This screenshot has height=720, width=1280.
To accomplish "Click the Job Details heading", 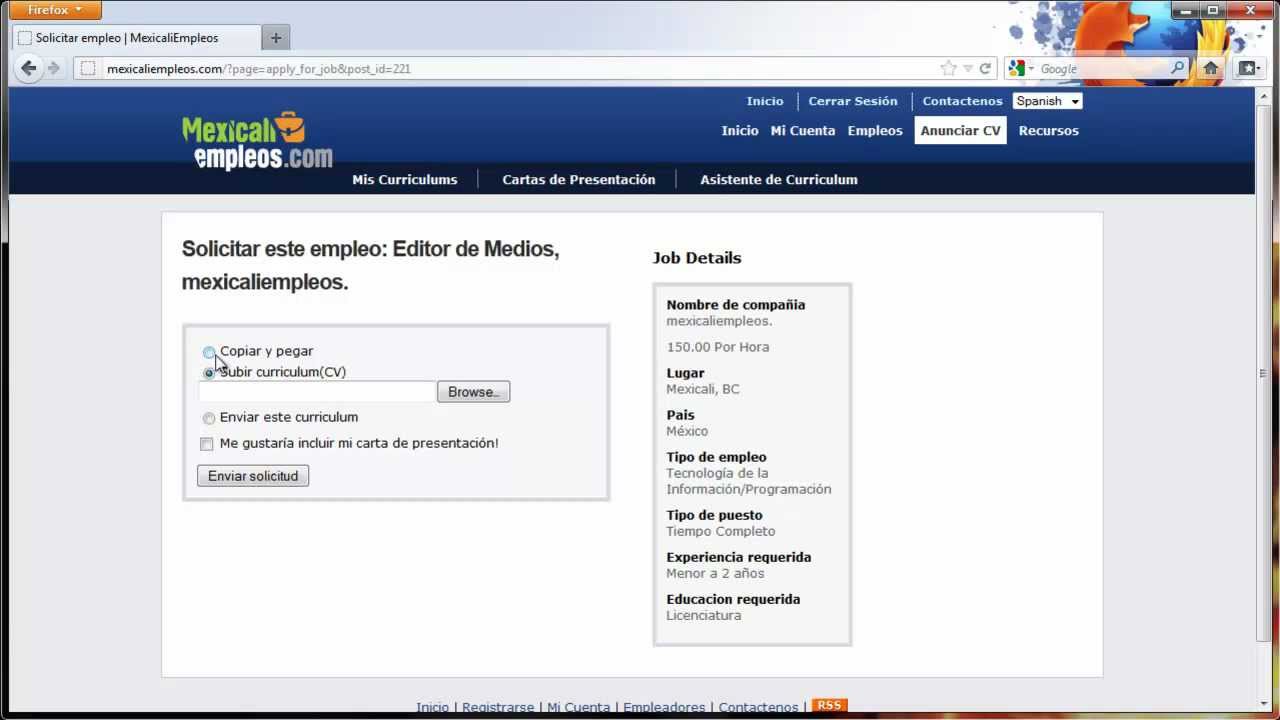I will (697, 258).
